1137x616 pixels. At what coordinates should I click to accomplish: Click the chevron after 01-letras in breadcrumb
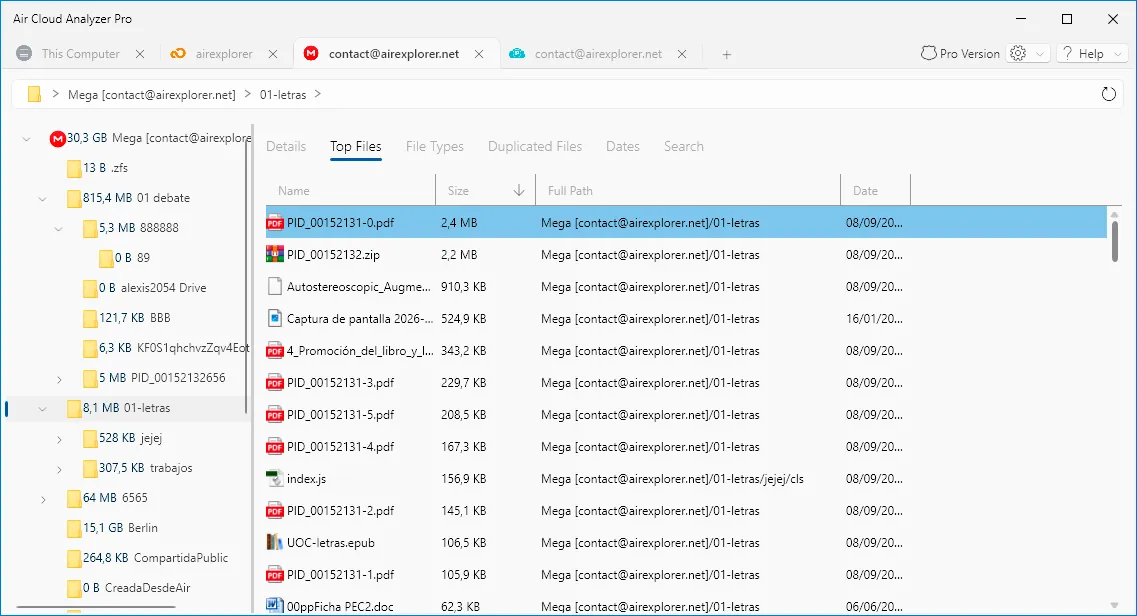318,94
